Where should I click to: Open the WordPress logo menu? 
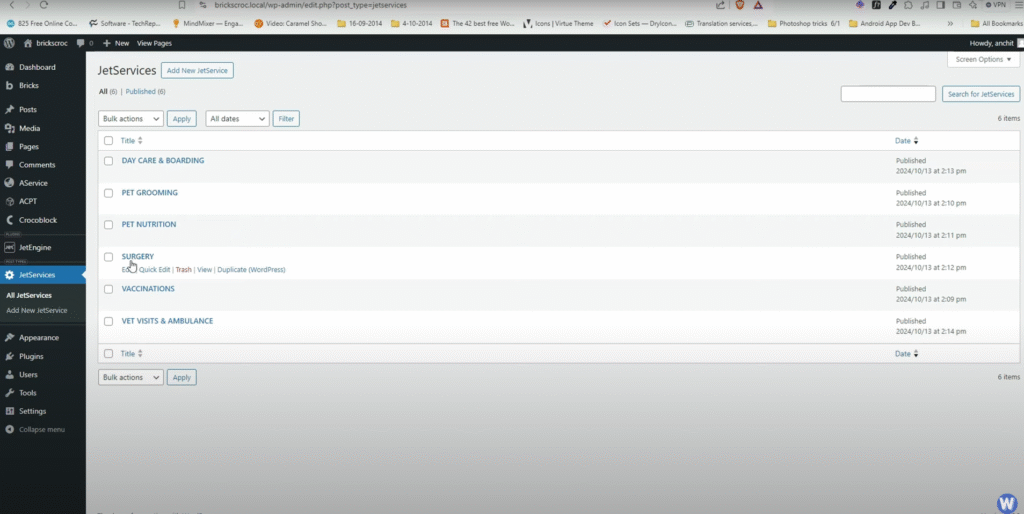(x=9, y=43)
